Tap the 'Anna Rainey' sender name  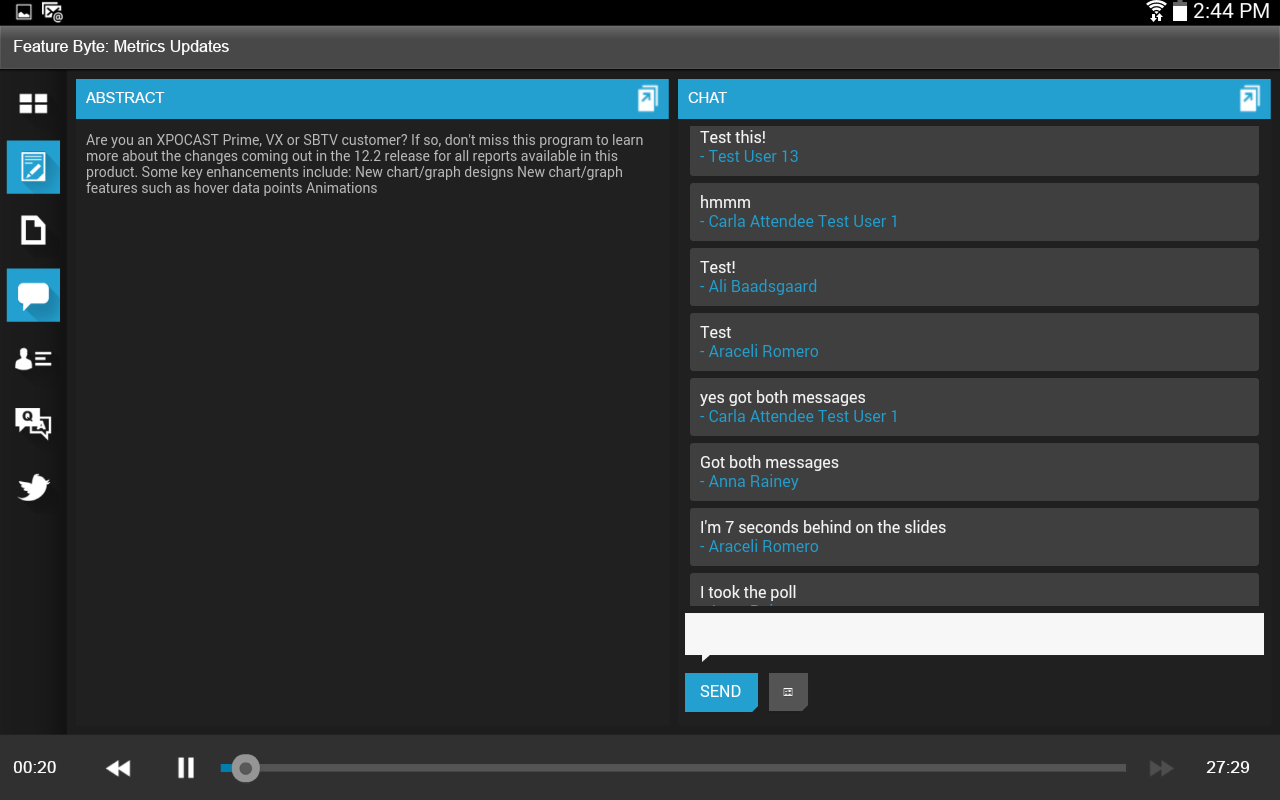[753, 482]
